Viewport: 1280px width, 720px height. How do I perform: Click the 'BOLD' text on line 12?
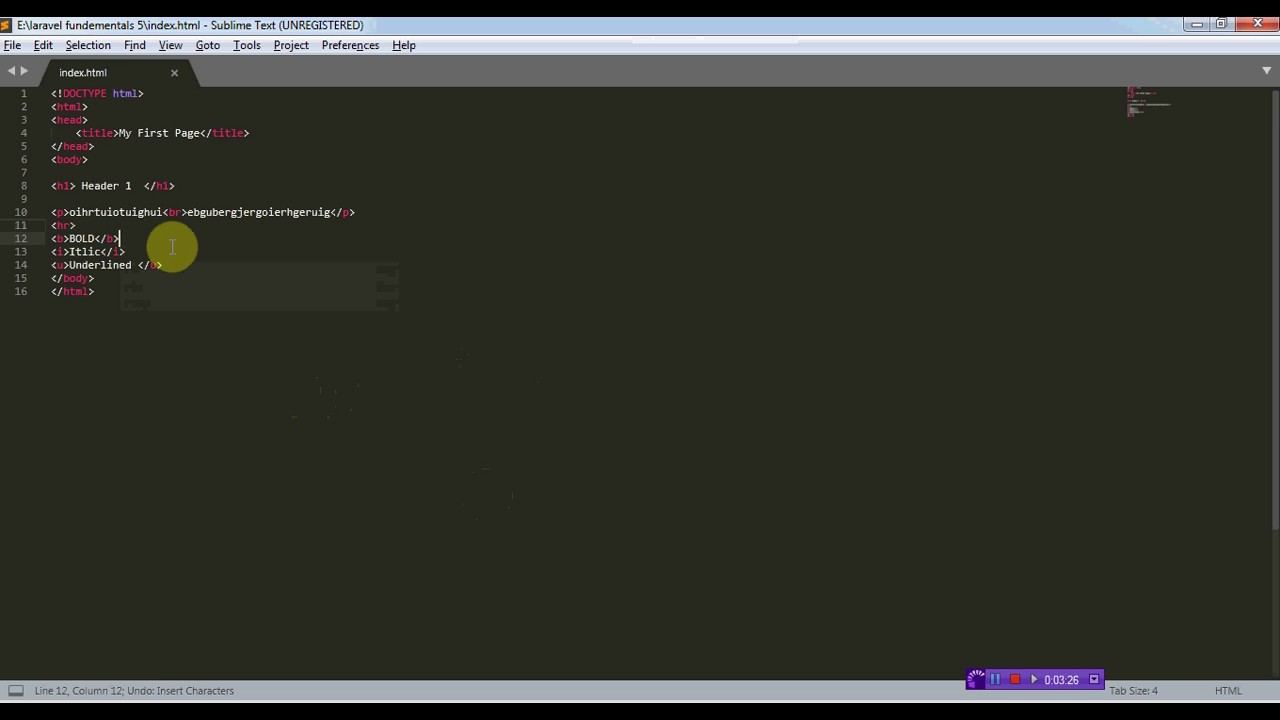click(81, 238)
